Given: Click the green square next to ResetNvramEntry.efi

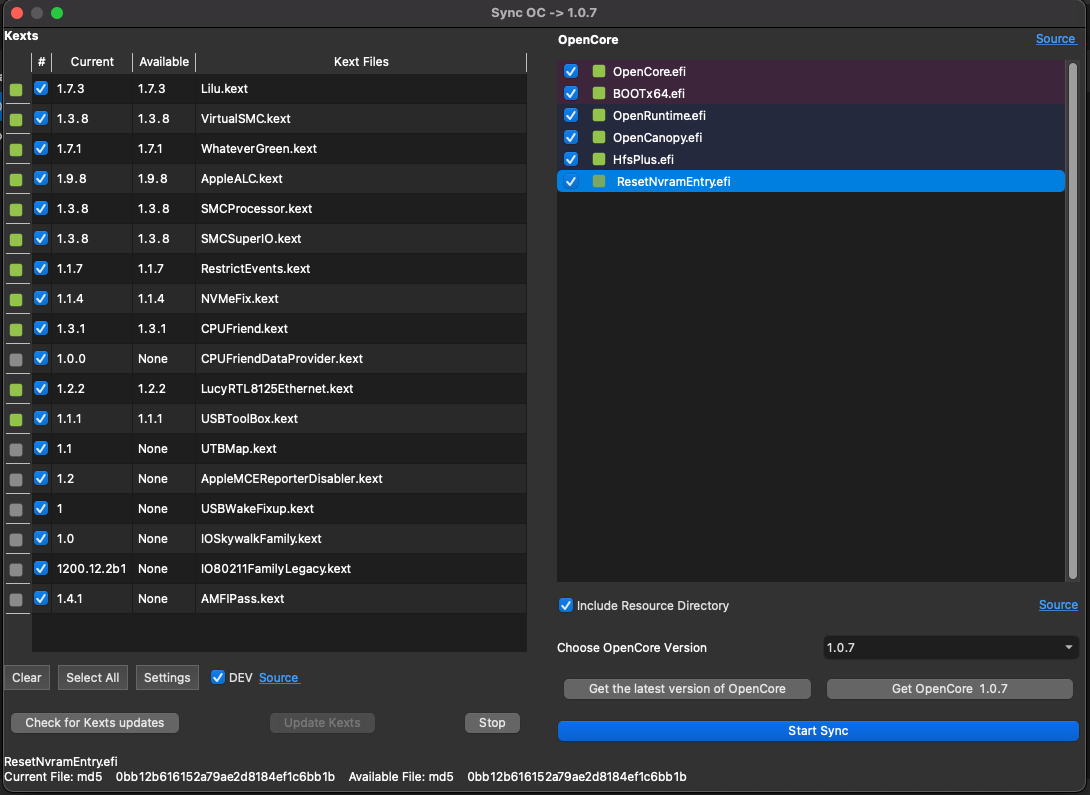Looking at the screenshot, I should (599, 181).
